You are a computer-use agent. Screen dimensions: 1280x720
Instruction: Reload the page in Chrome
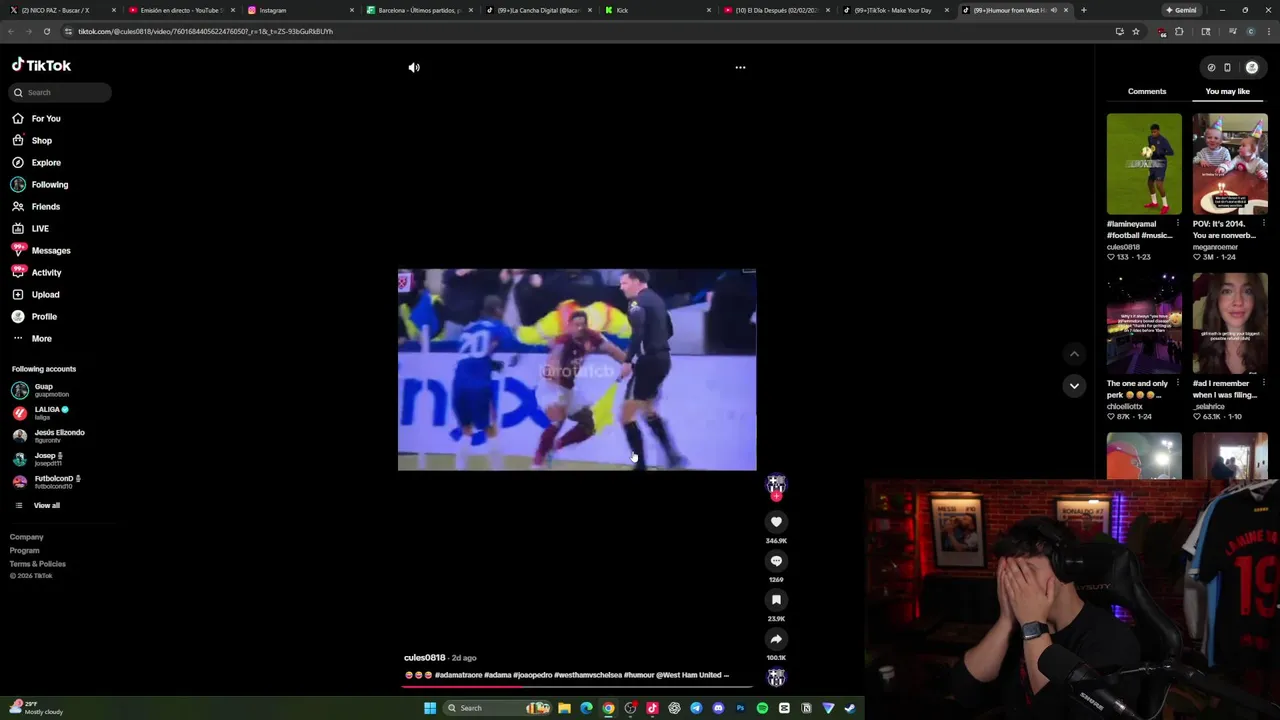click(x=46, y=31)
